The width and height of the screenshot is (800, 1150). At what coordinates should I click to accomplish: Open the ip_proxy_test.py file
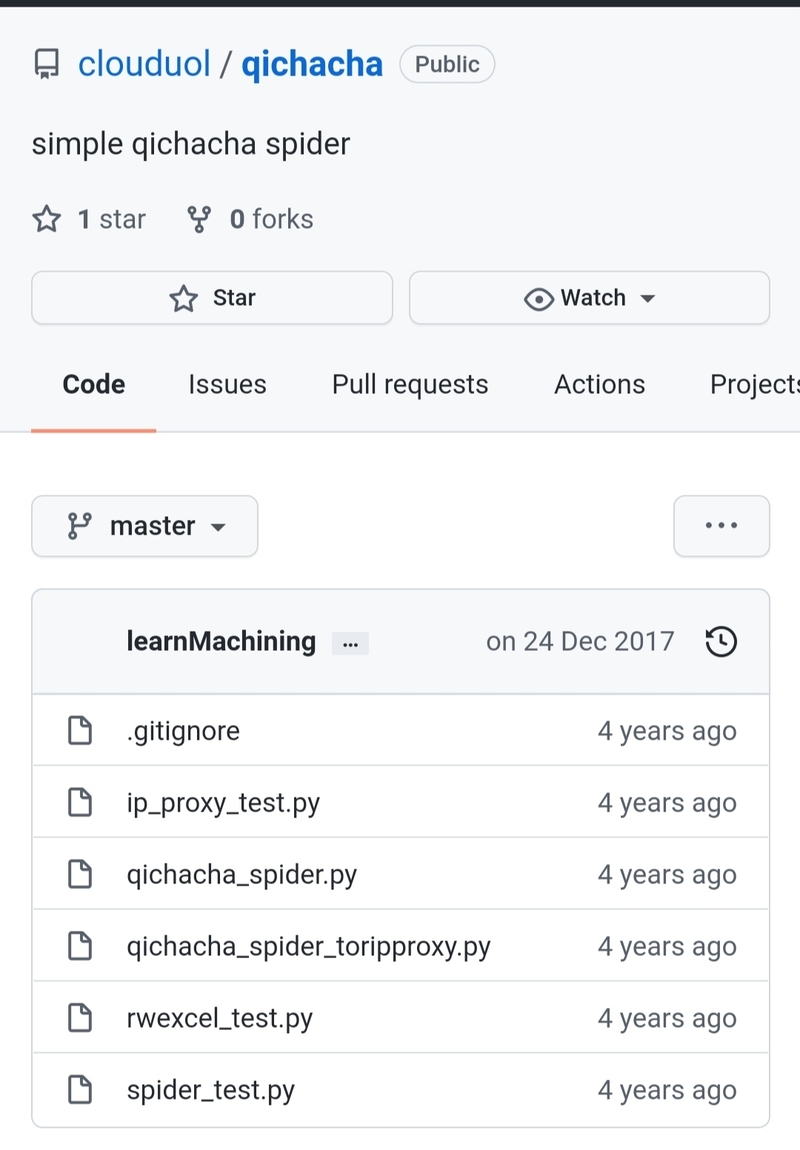[x=223, y=803]
